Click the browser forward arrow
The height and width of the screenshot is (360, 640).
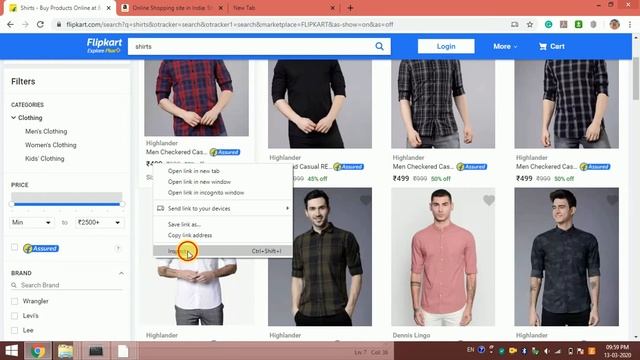tap(25, 24)
